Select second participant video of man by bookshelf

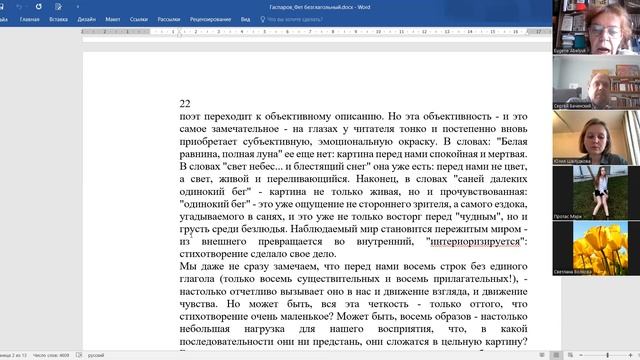(x=596, y=83)
